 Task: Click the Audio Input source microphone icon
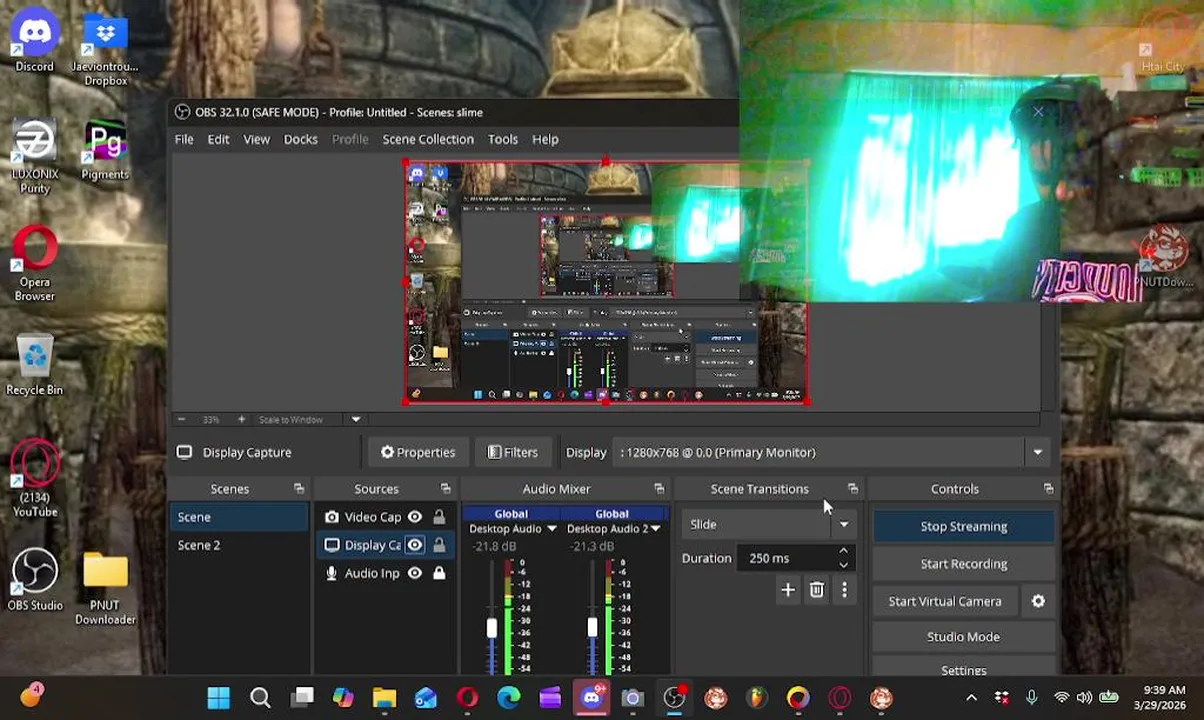pyautogui.click(x=332, y=573)
